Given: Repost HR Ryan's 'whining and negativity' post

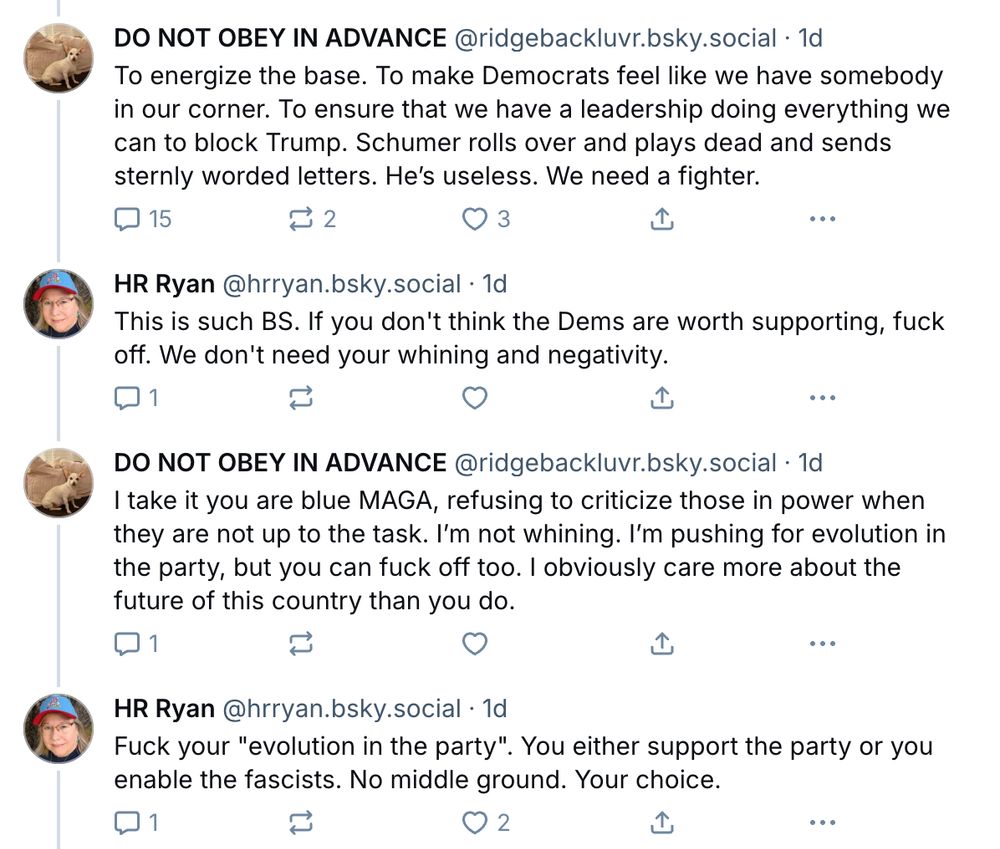Looking at the screenshot, I should click(x=300, y=398).
